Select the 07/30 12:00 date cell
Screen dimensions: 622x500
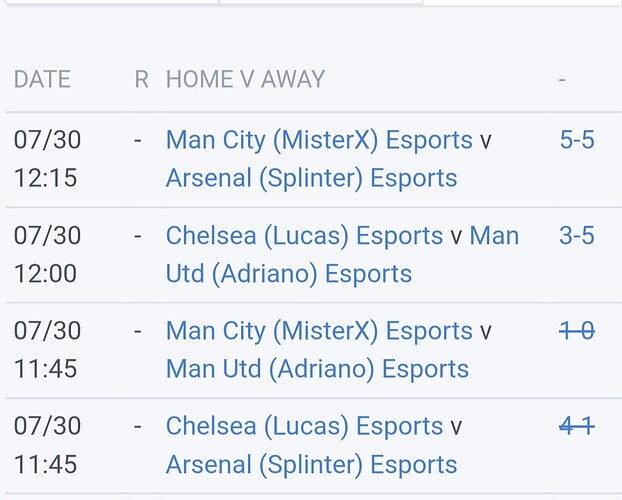click(47, 254)
